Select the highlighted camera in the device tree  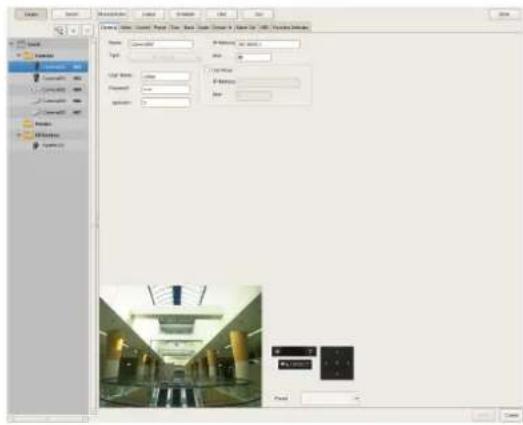click(x=48, y=67)
